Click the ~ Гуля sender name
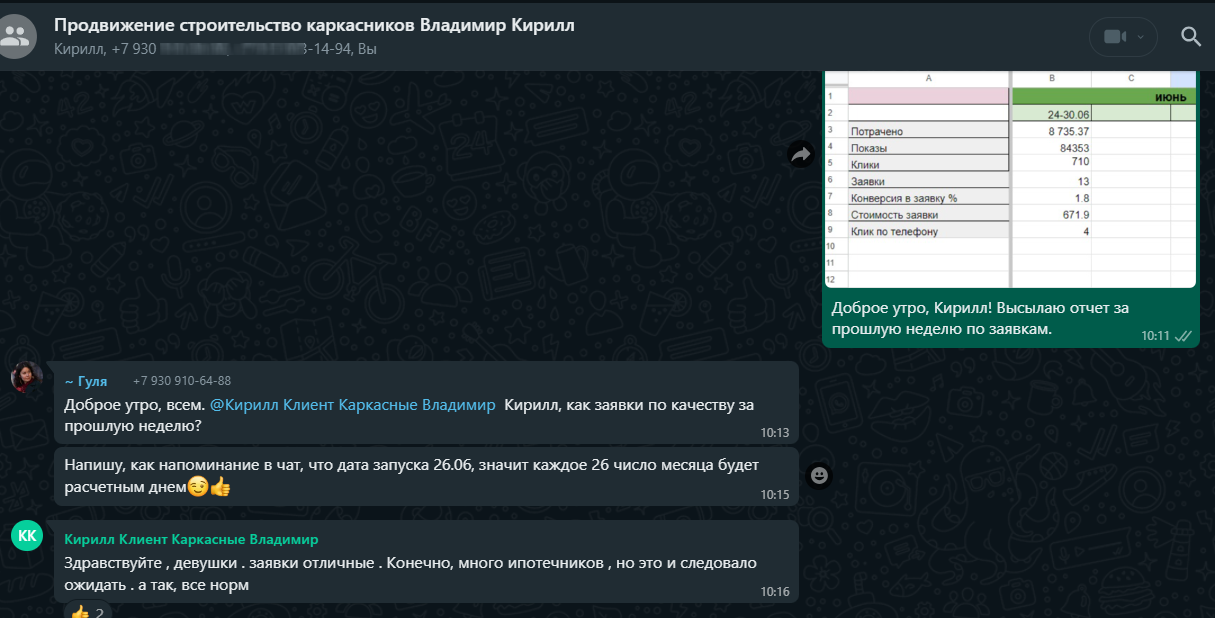This screenshot has width=1215, height=618. 86,381
